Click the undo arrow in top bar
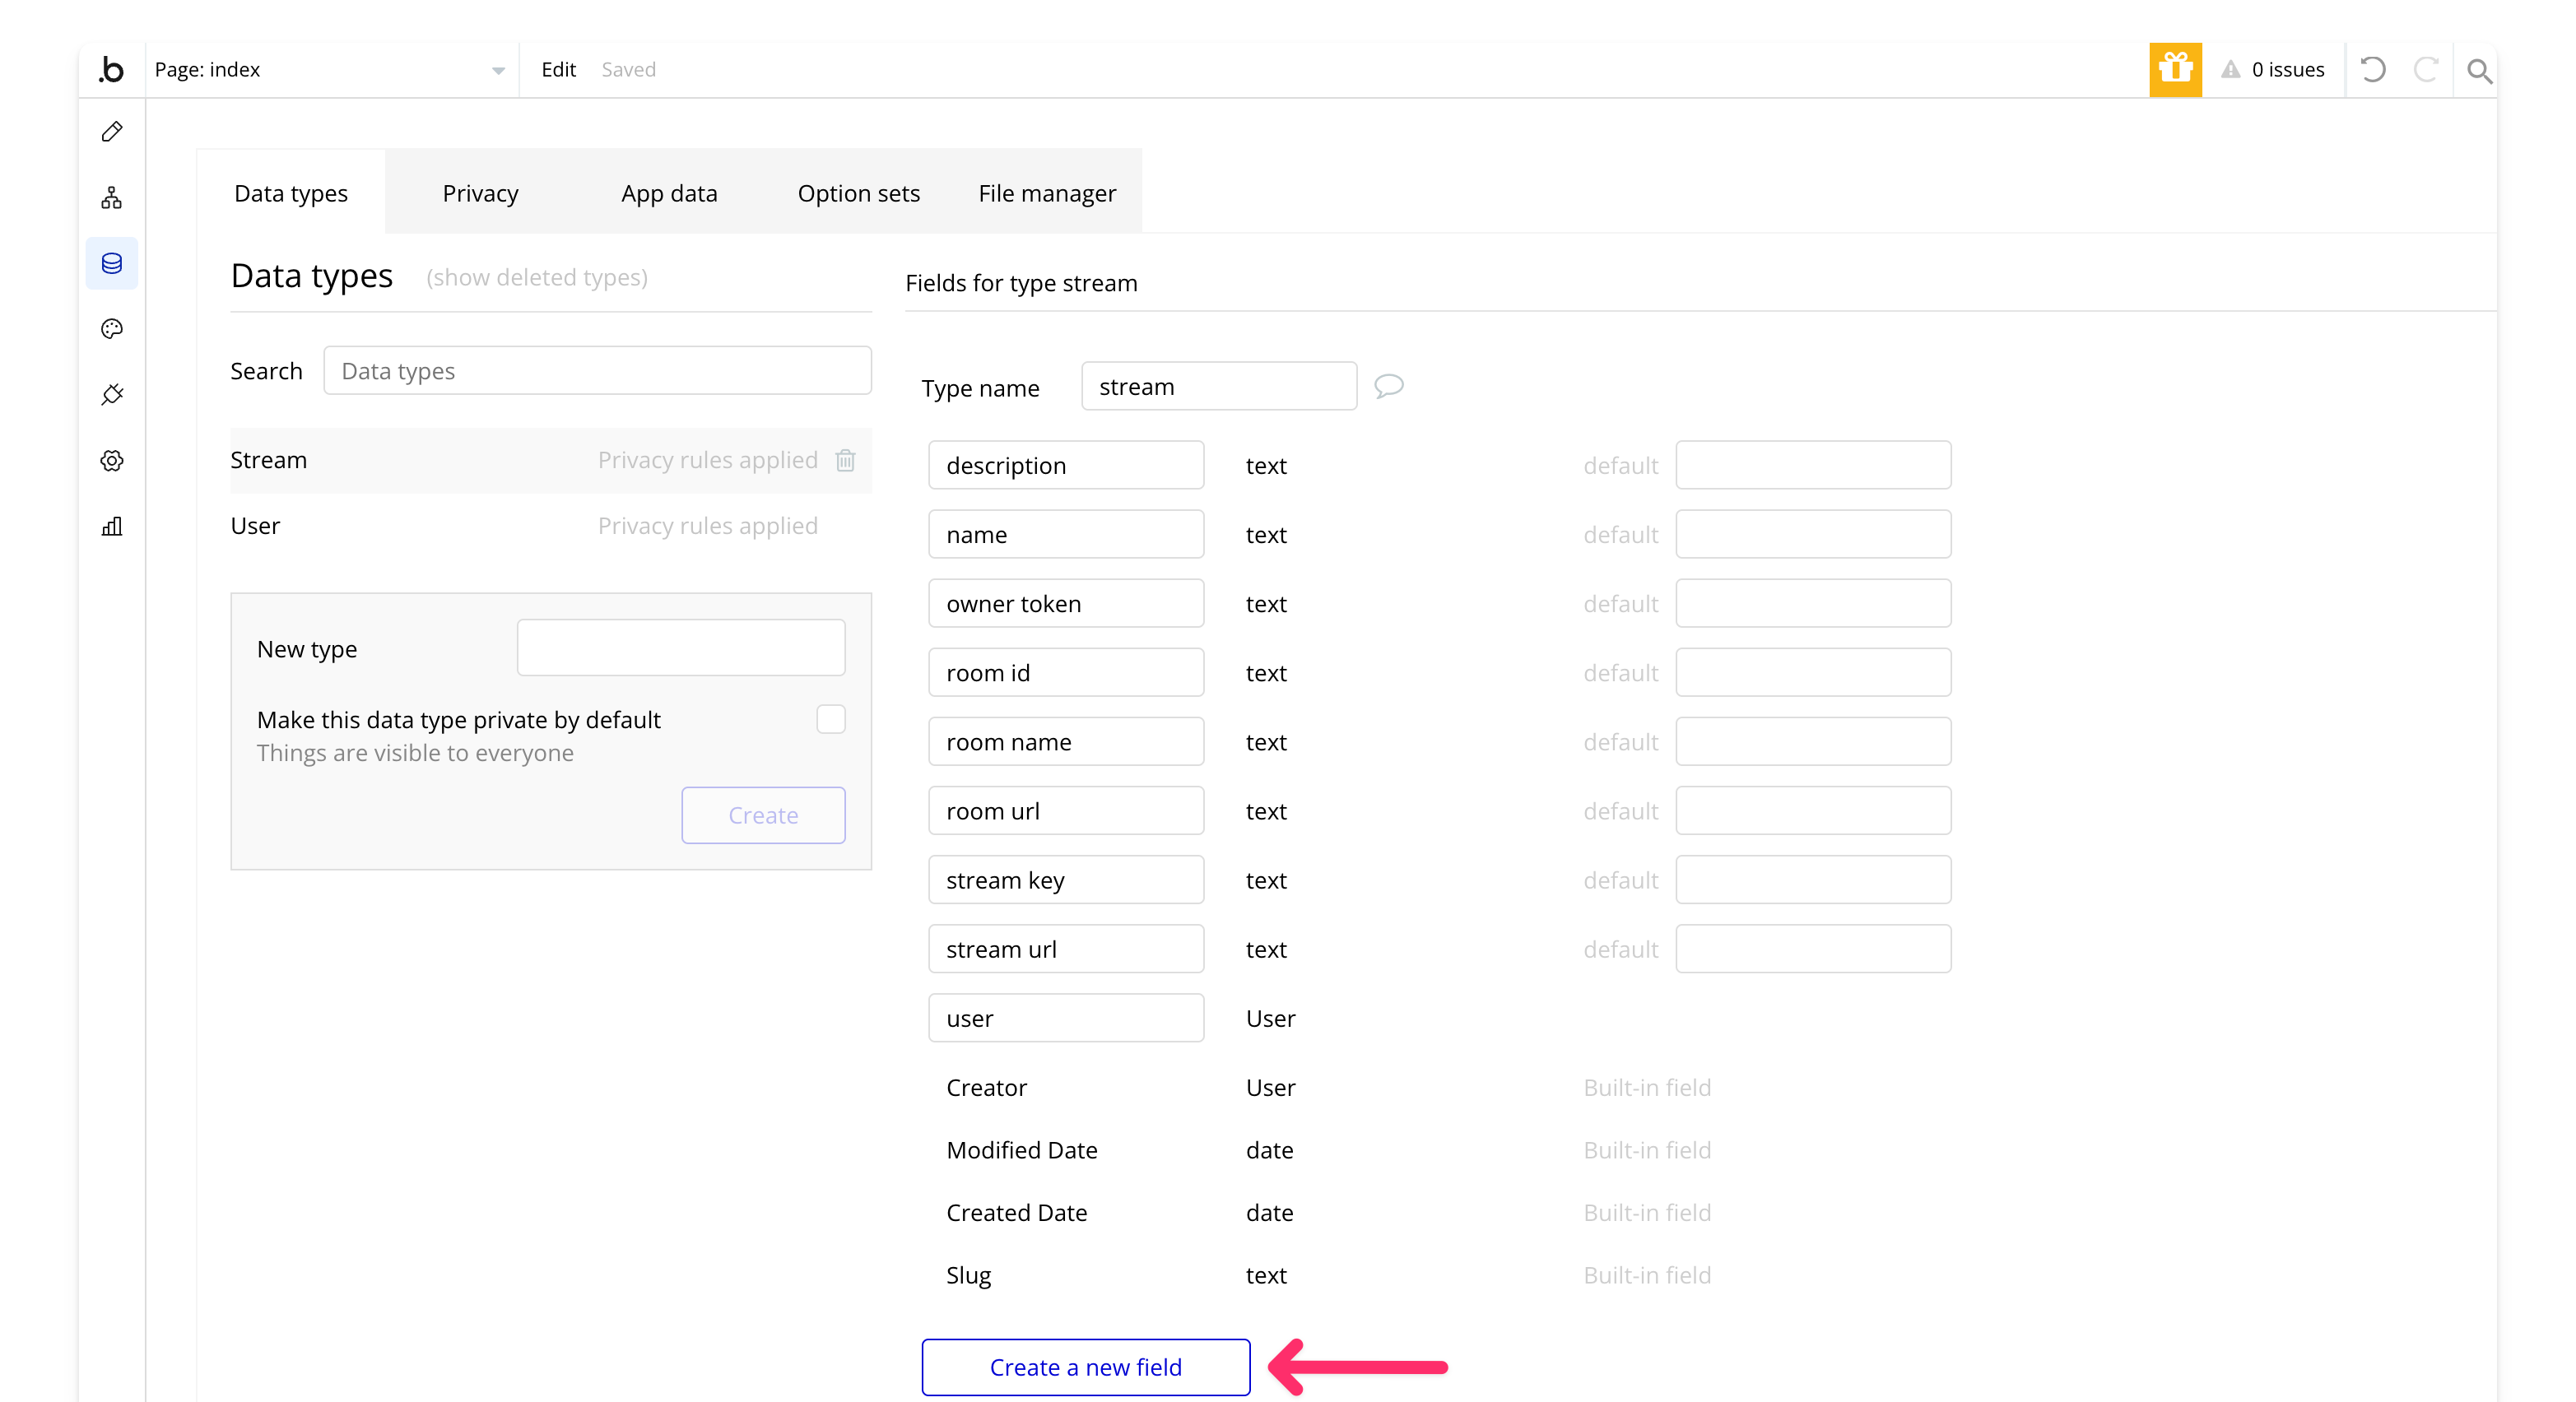Image resolution: width=2576 pixels, height=1402 pixels. [x=2373, y=69]
